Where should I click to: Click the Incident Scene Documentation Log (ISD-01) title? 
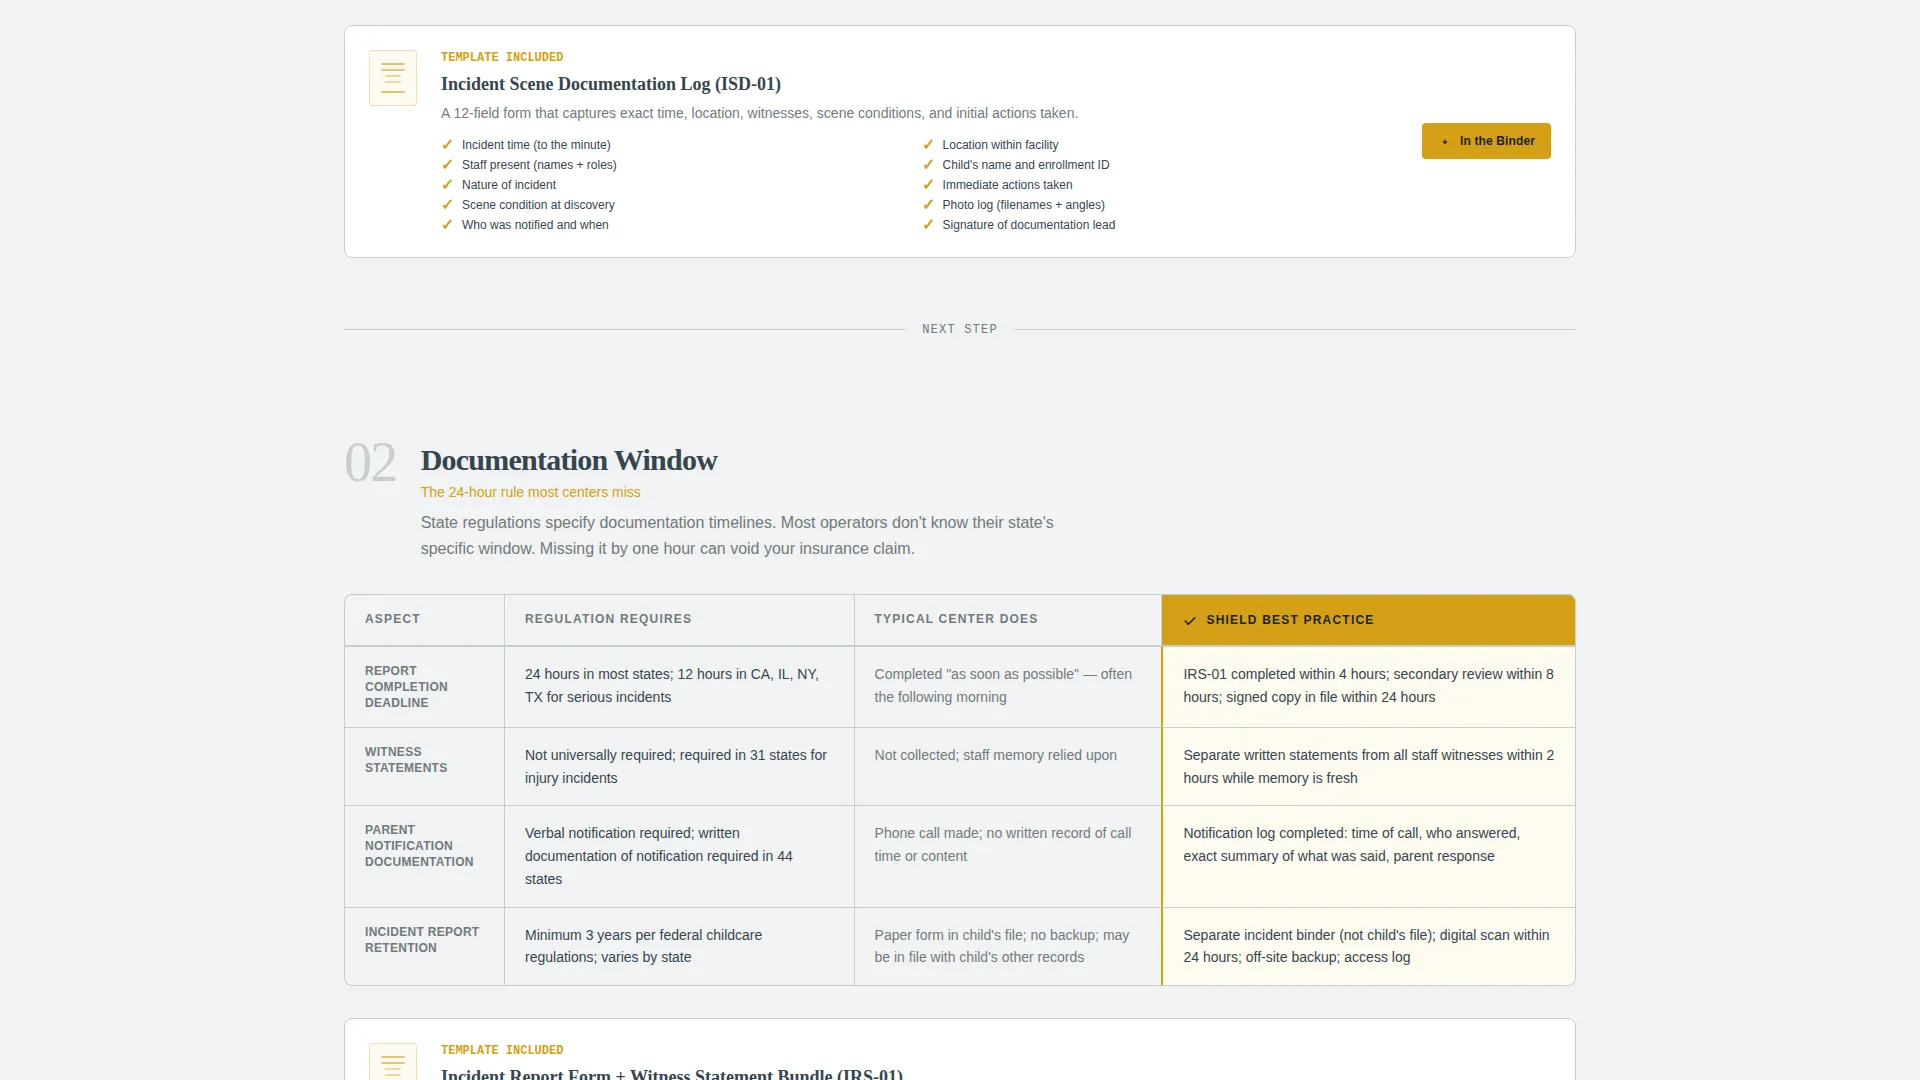coord(611,84)
